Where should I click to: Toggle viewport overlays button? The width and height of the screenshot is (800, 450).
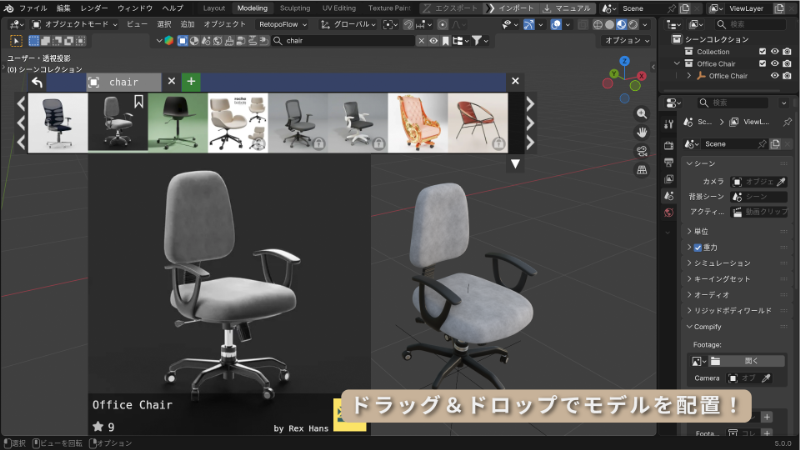pos(557,24)
